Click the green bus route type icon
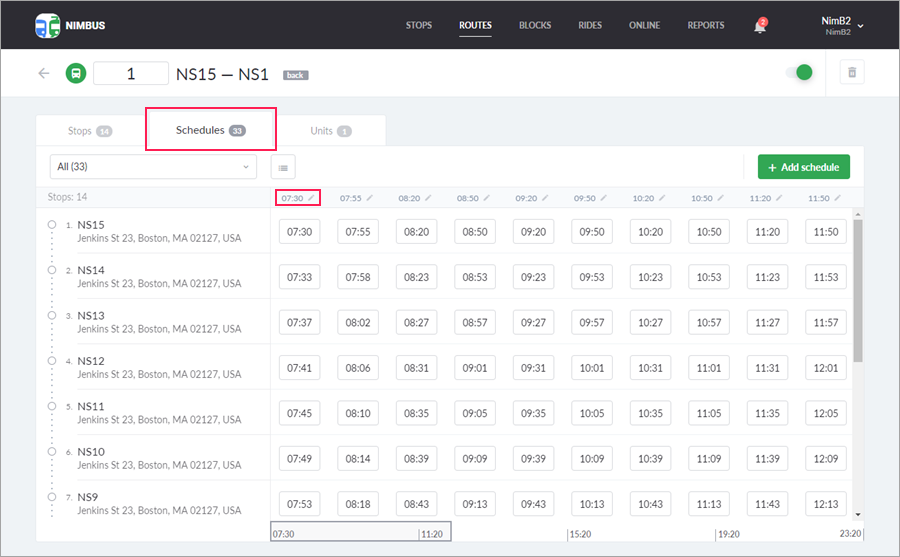 click(76, 73)
